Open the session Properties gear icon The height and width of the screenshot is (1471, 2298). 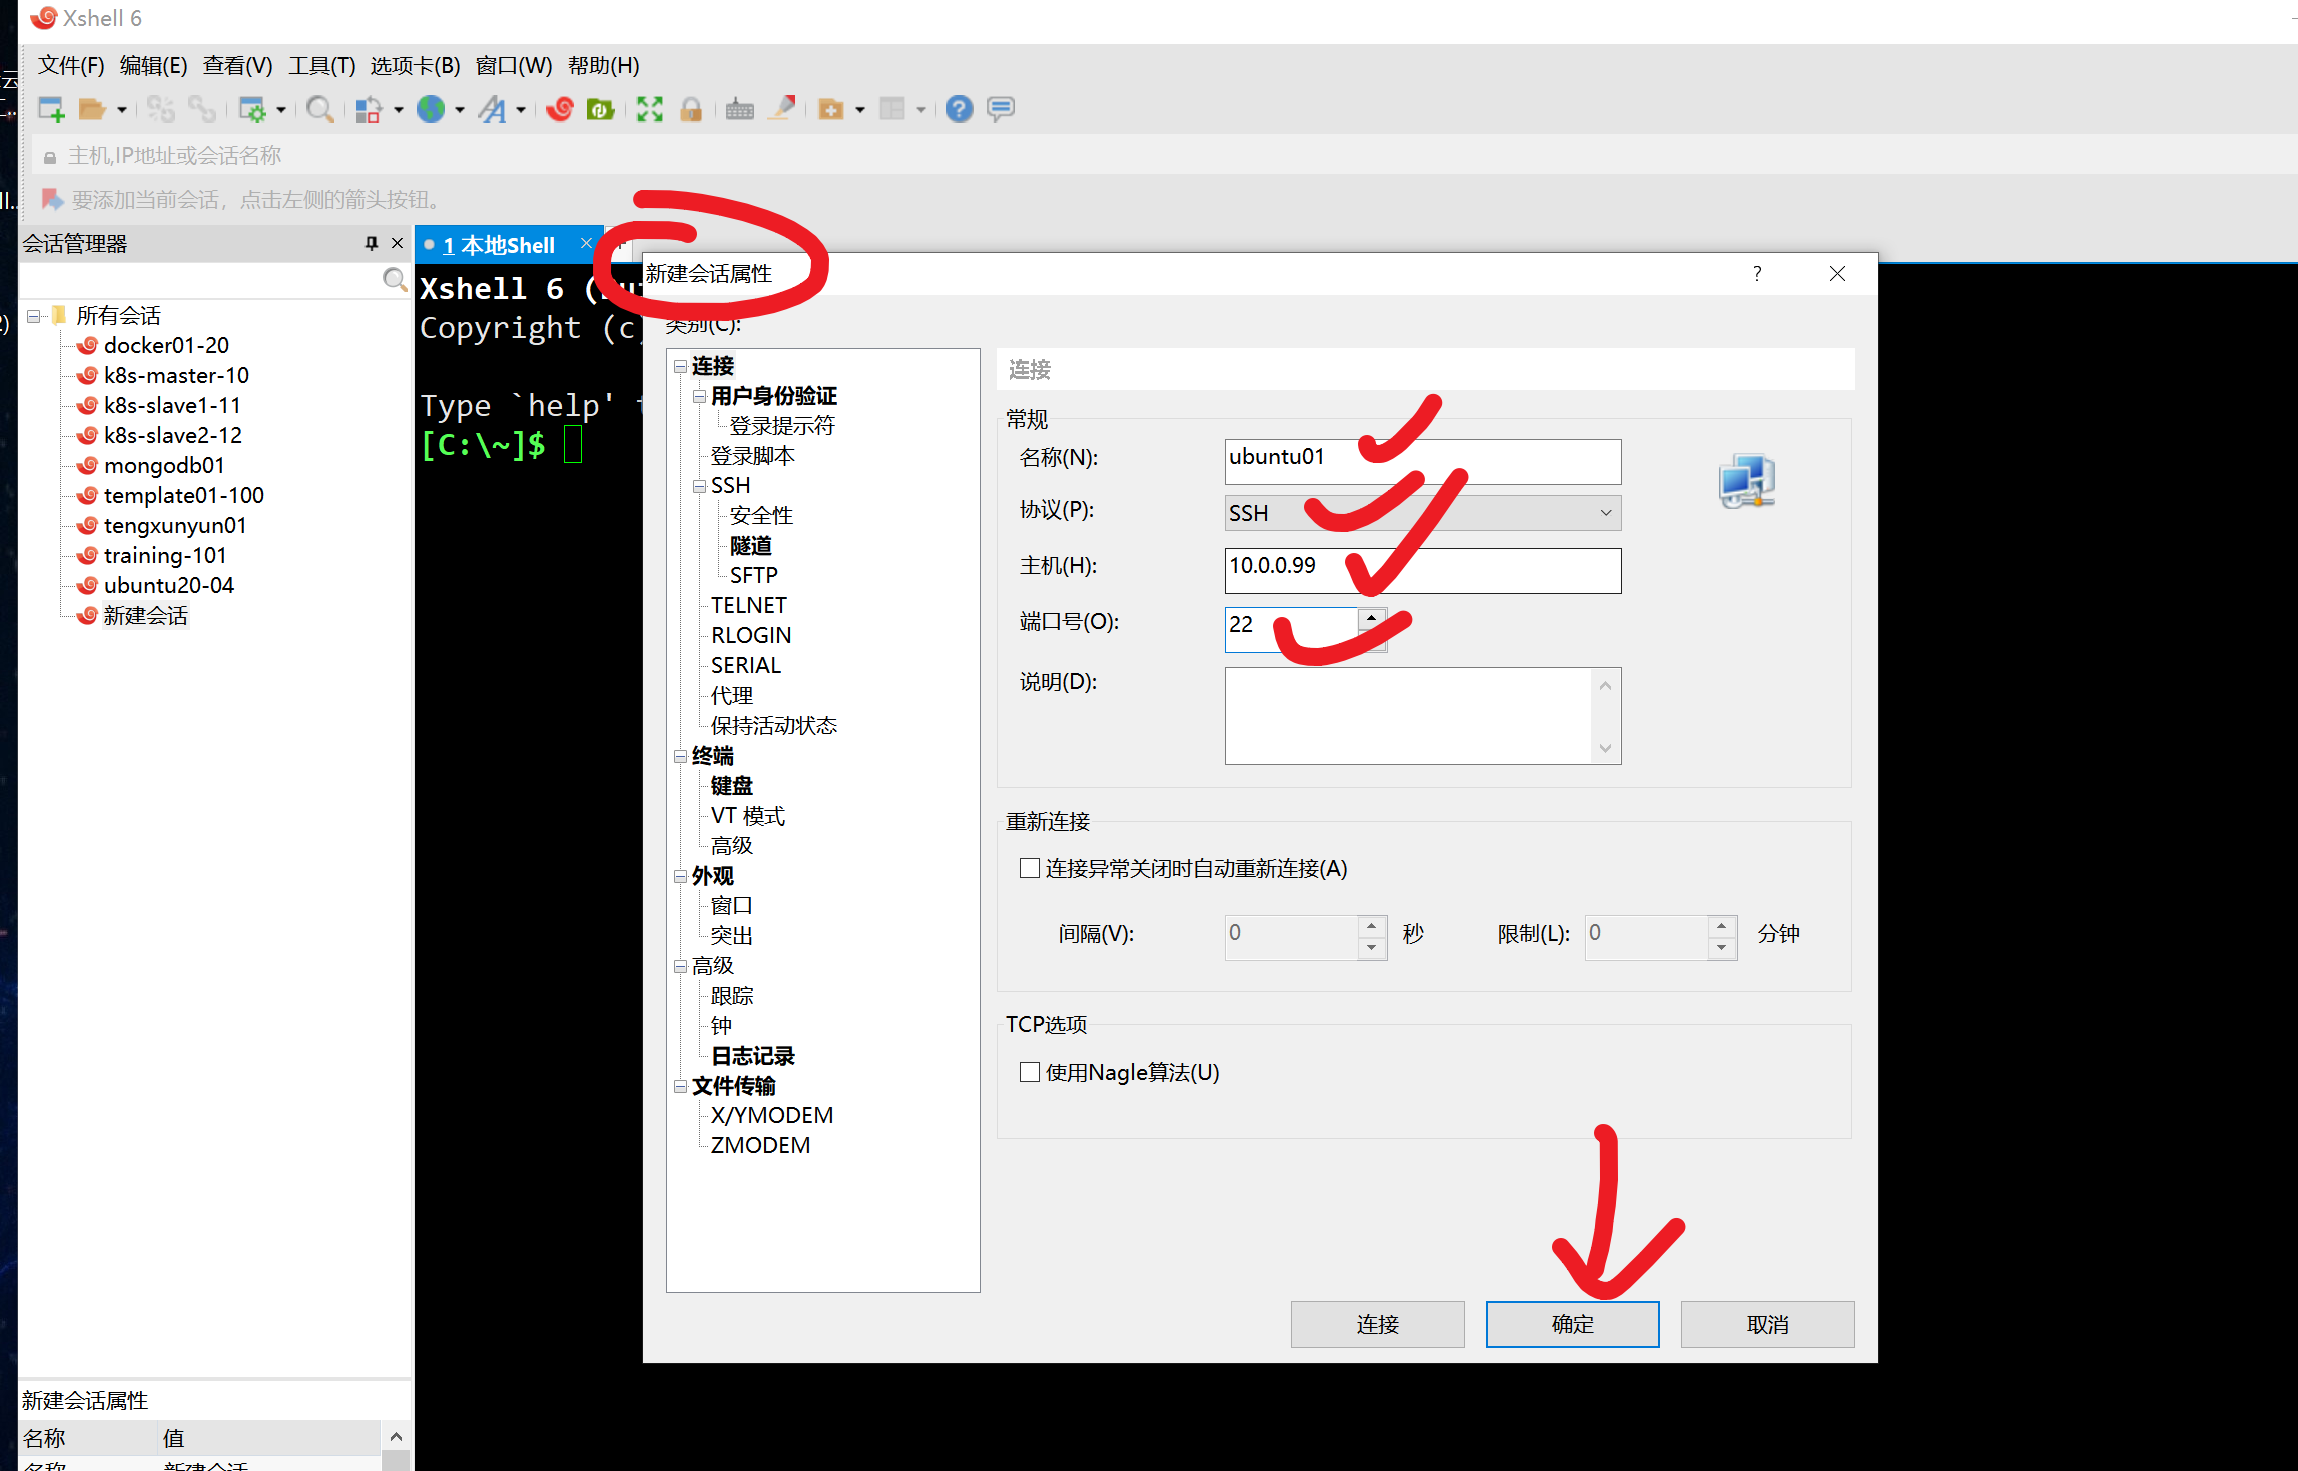coord(253,109)
